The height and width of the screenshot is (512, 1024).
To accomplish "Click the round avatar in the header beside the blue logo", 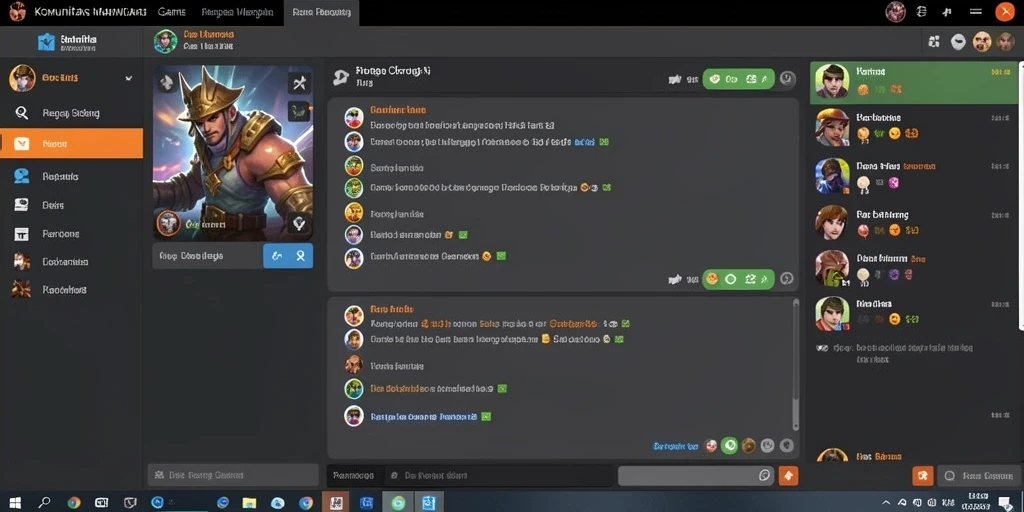I will coord(165,40).
